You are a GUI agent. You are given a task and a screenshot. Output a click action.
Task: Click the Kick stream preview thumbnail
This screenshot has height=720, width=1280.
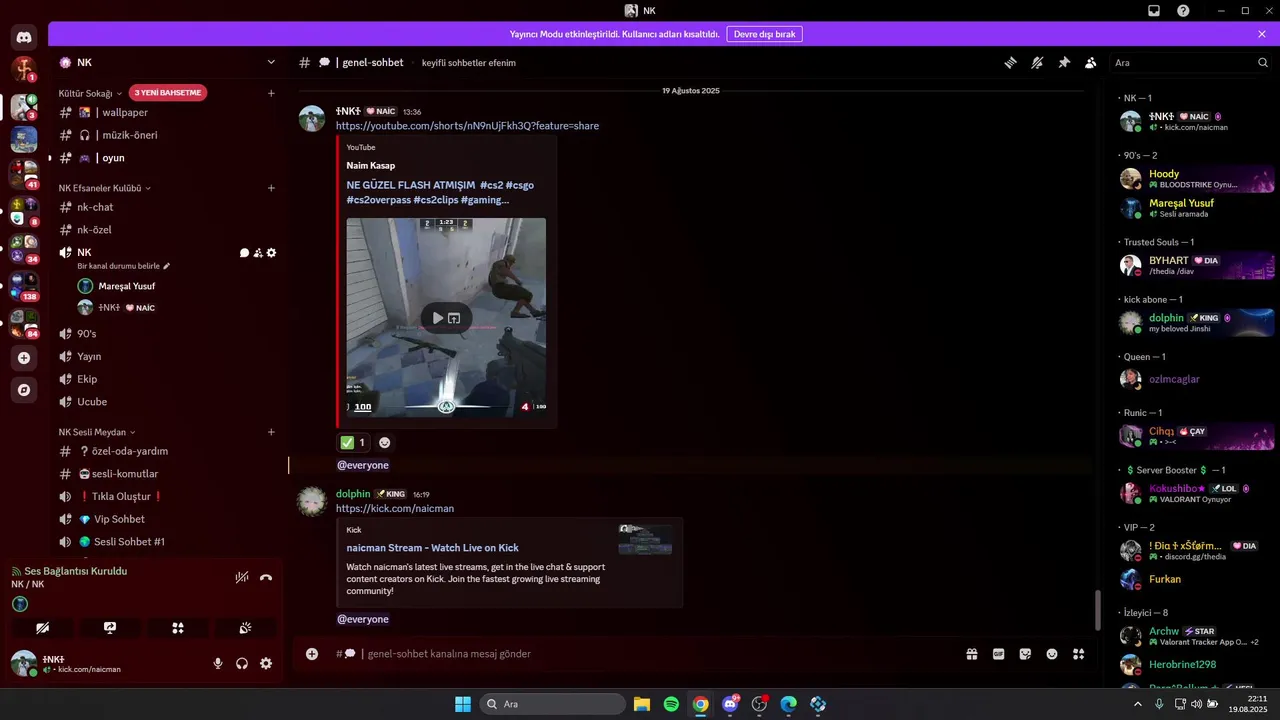tap(645, 539)
